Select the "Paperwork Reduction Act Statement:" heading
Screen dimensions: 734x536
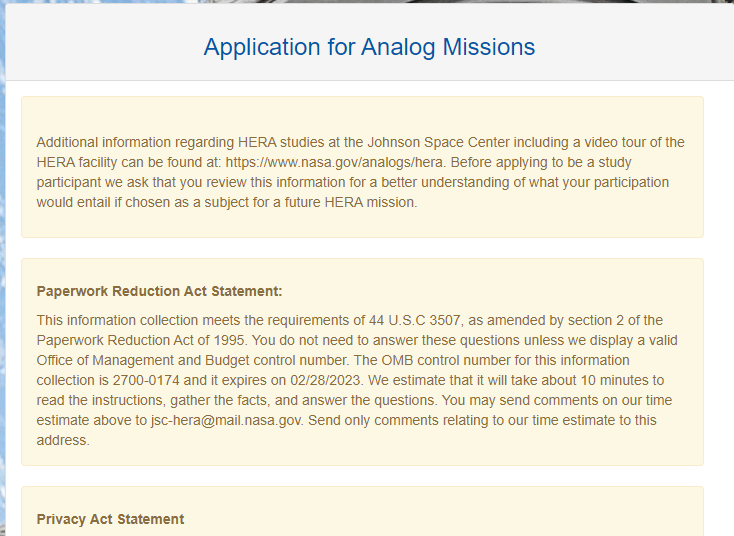click(x=160, y=291)
